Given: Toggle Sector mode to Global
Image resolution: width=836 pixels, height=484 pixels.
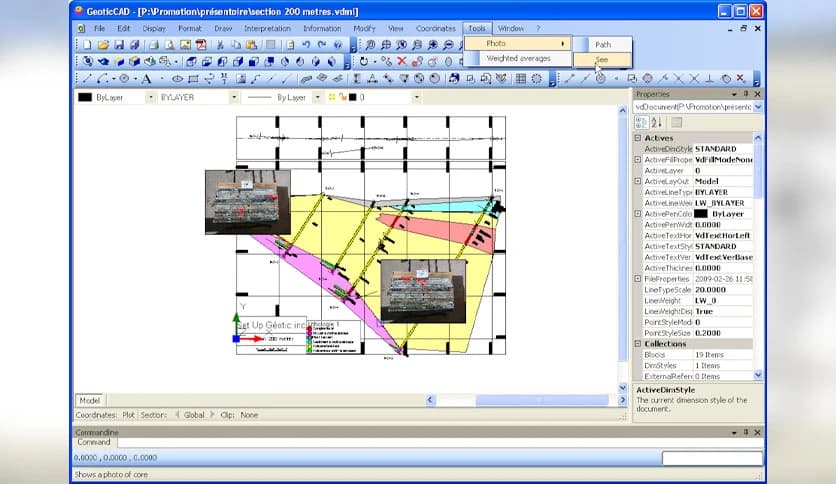Looking at the screenshot, I should [194, 415].
